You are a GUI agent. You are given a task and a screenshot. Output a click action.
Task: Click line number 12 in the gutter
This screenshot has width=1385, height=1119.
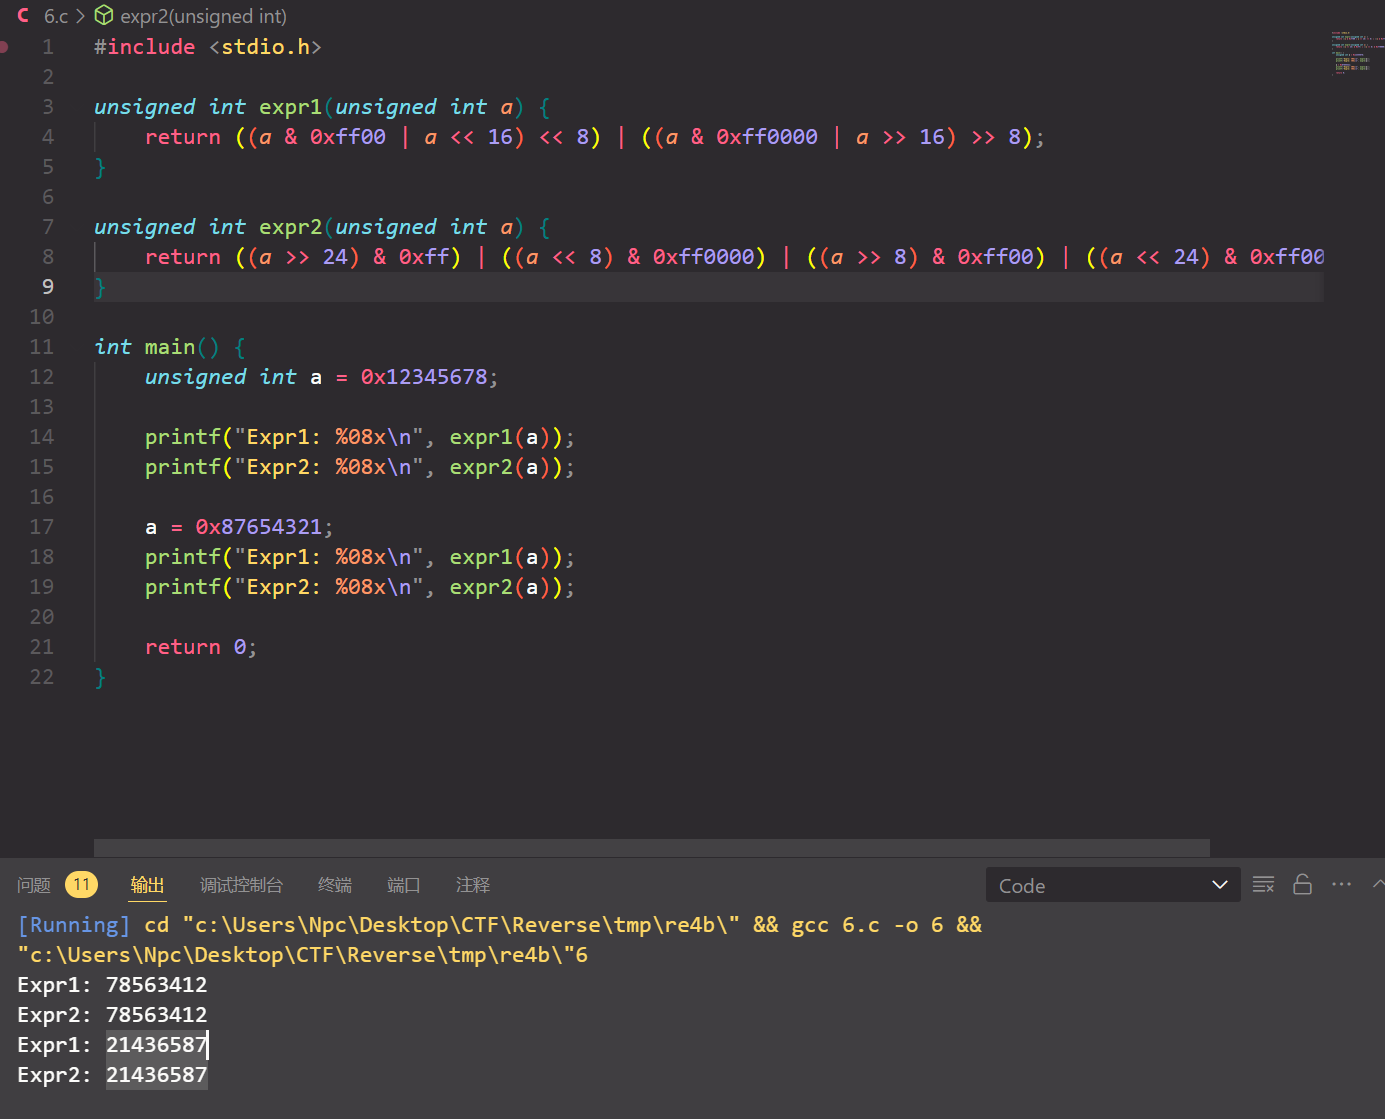(x=42, y=377)
